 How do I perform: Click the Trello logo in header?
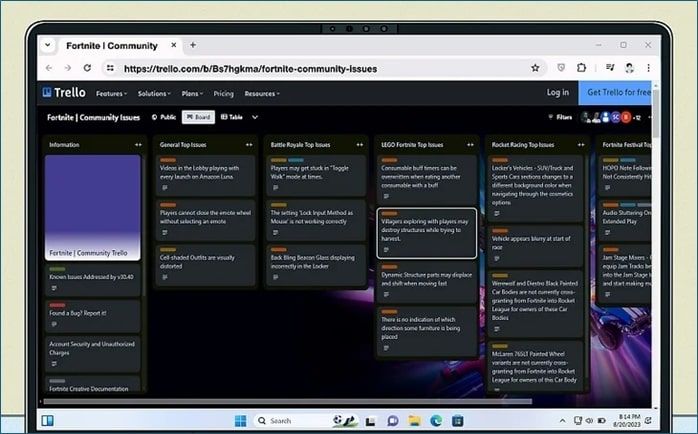(x=63, y=93)
